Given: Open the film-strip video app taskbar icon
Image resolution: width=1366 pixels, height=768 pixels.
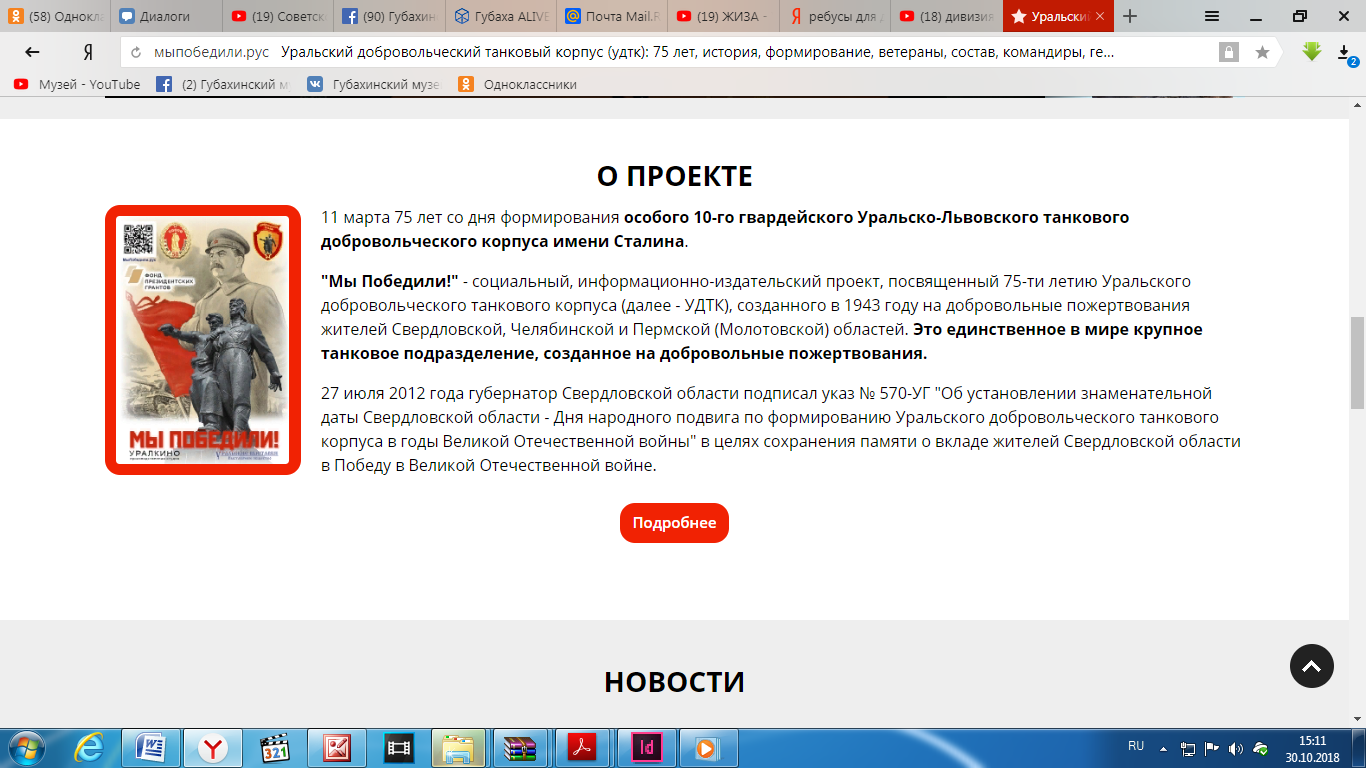Looking at the screenshot, I should [399, 748].
